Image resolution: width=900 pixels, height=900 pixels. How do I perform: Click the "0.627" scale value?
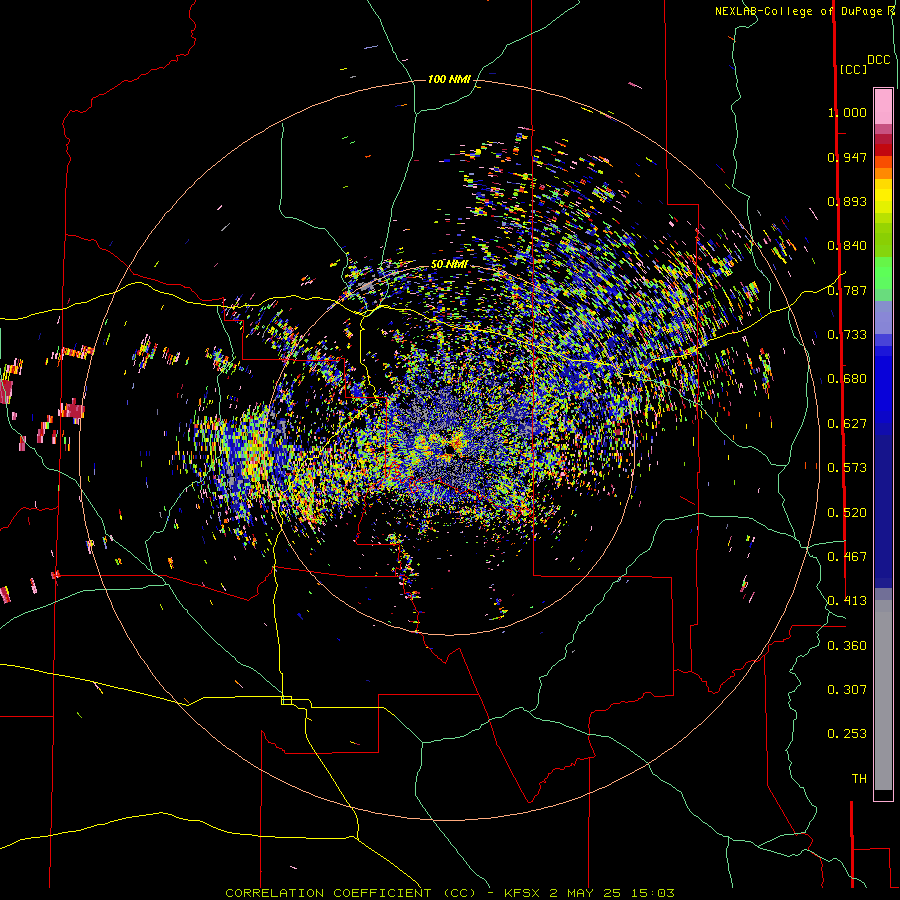[x=847, y=424]
